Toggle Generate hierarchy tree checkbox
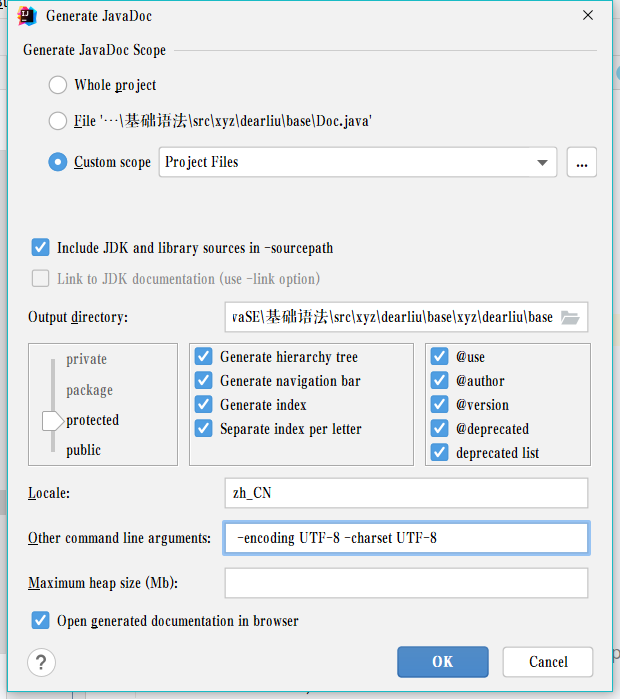This screenshot has width=620, height=699. click(x=204, y=357)
